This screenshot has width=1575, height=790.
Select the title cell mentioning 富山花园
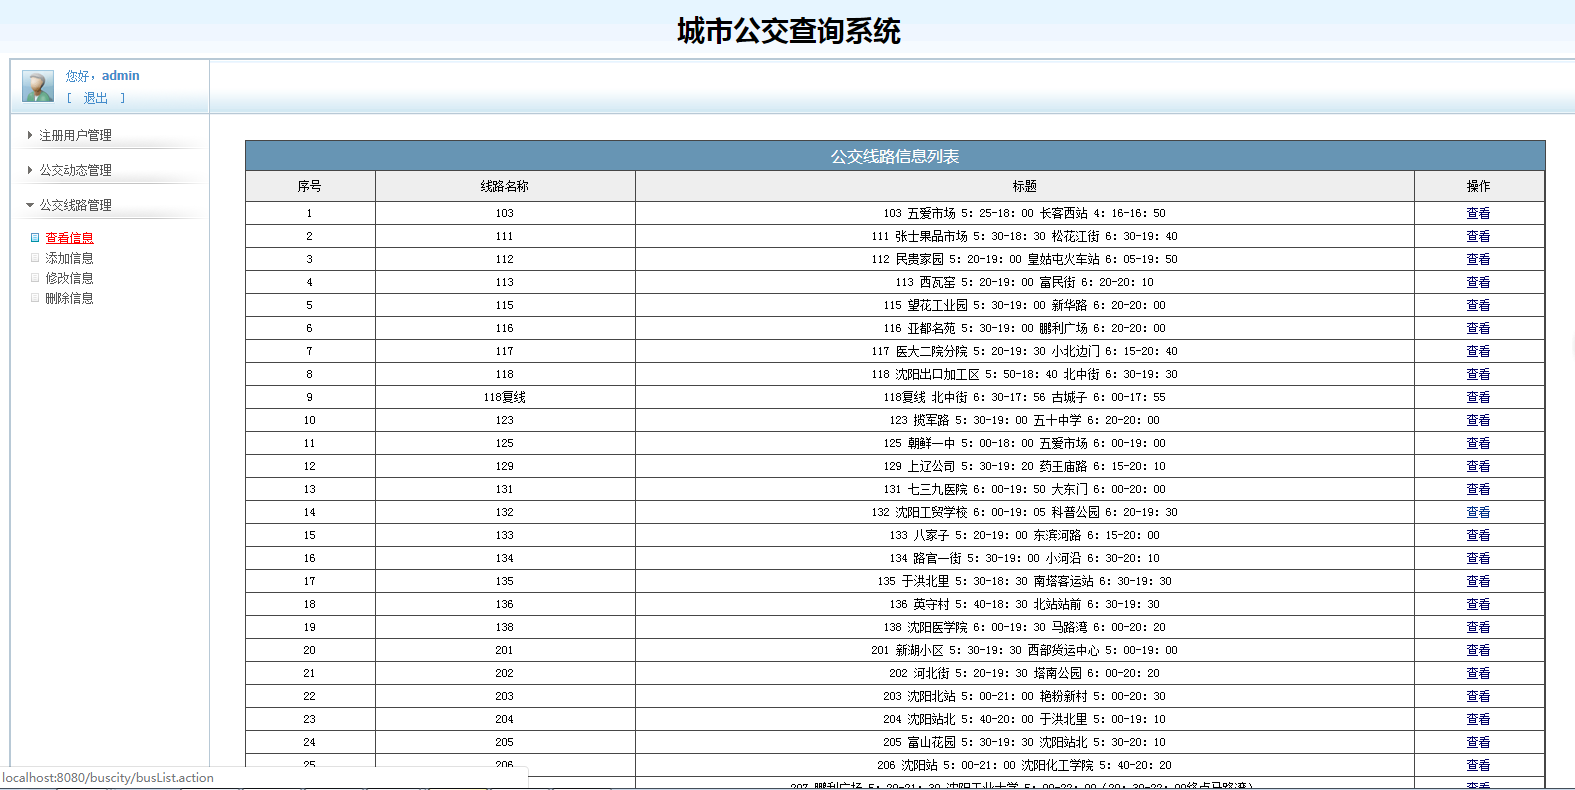point(1025,742)
